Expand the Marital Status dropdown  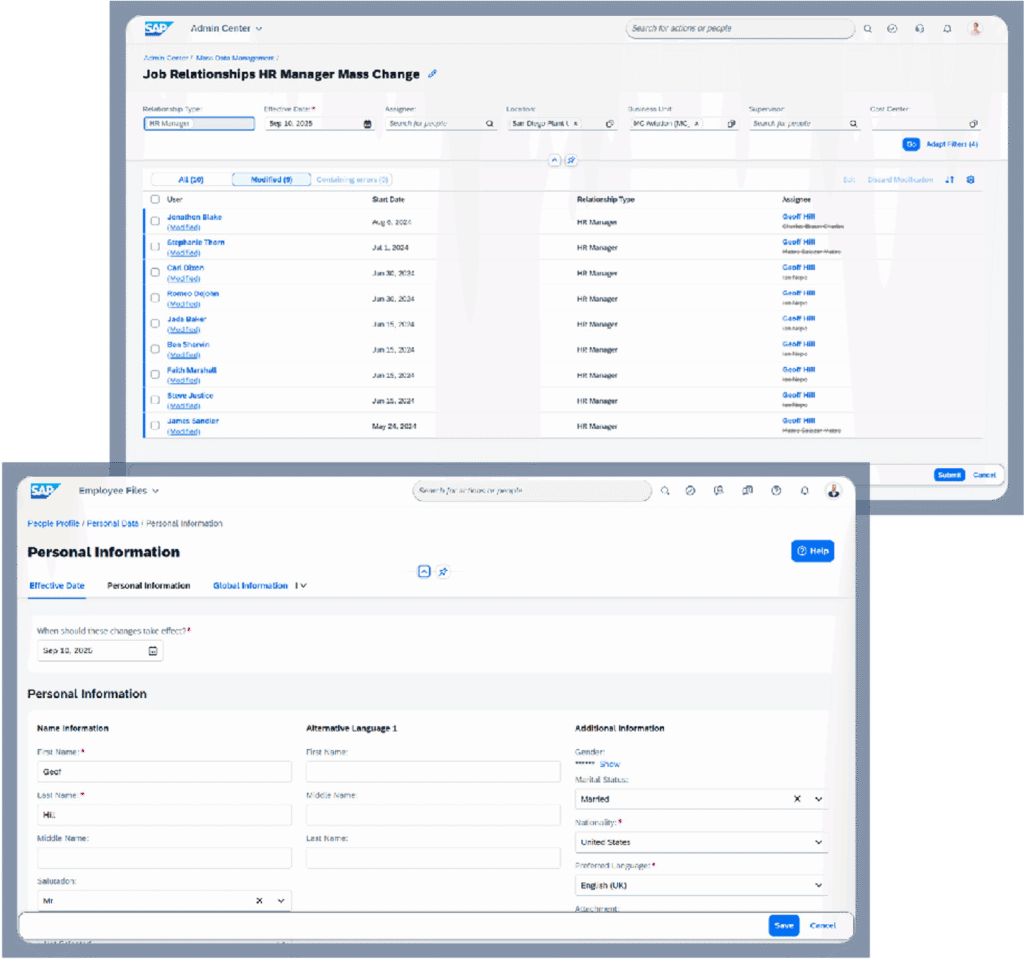(818, 798)
